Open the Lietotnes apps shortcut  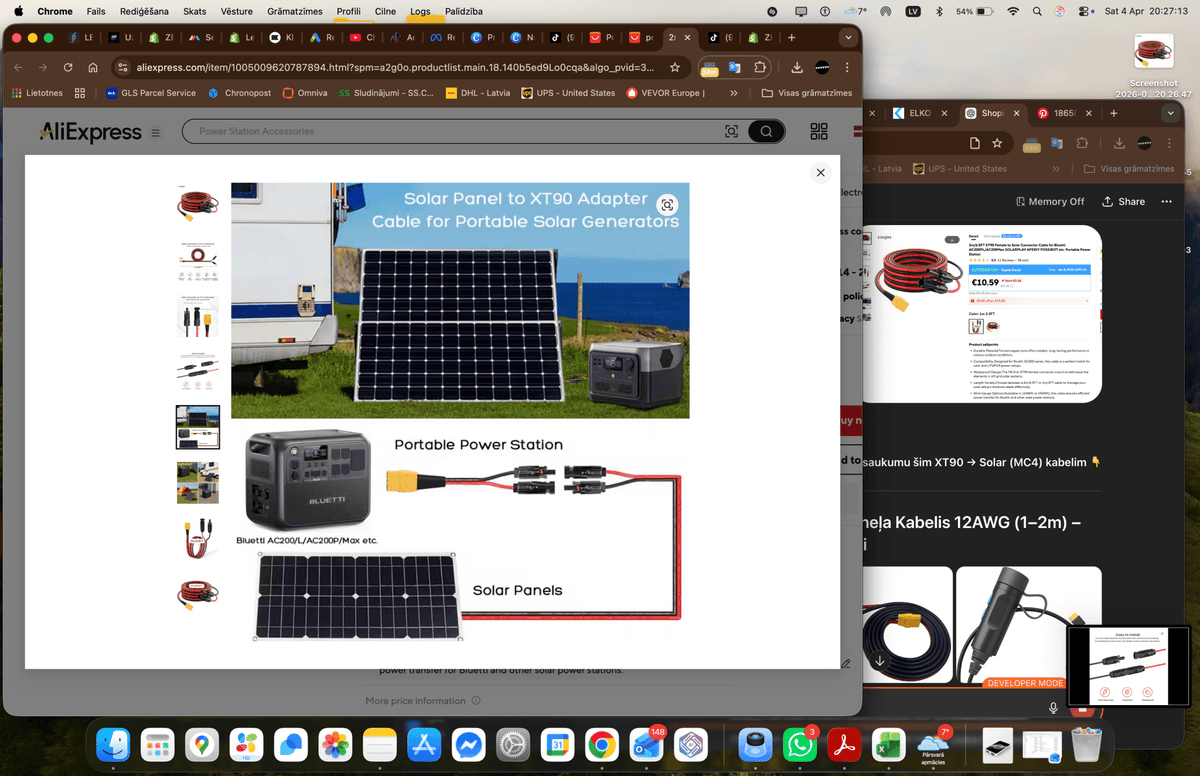37,93
